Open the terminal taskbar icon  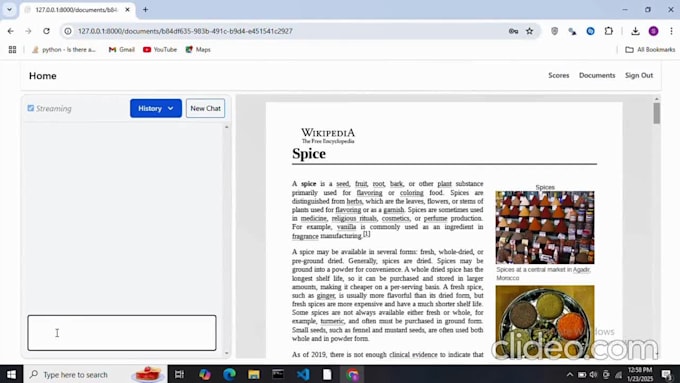278,374
